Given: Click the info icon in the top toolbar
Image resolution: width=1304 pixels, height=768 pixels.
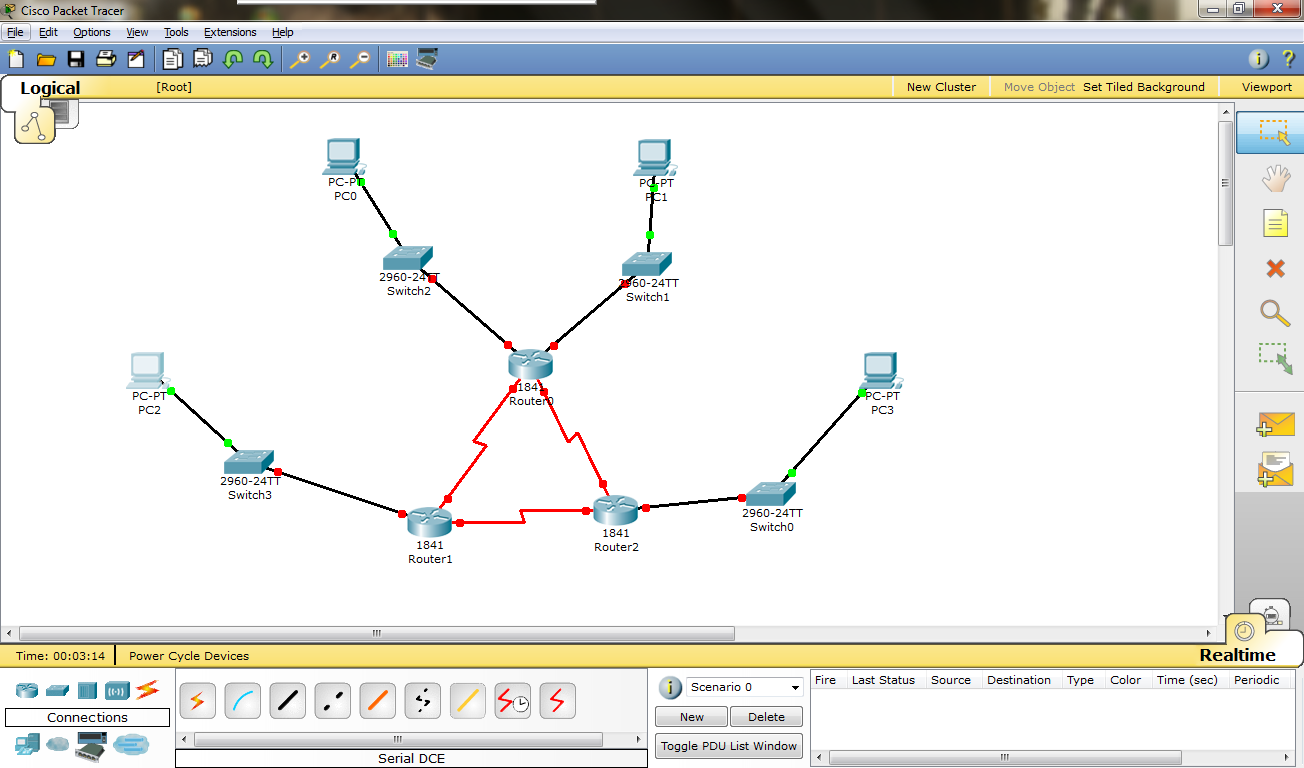Looking at the screenshot, I should pyautogui.click(x=1258, y=59).
